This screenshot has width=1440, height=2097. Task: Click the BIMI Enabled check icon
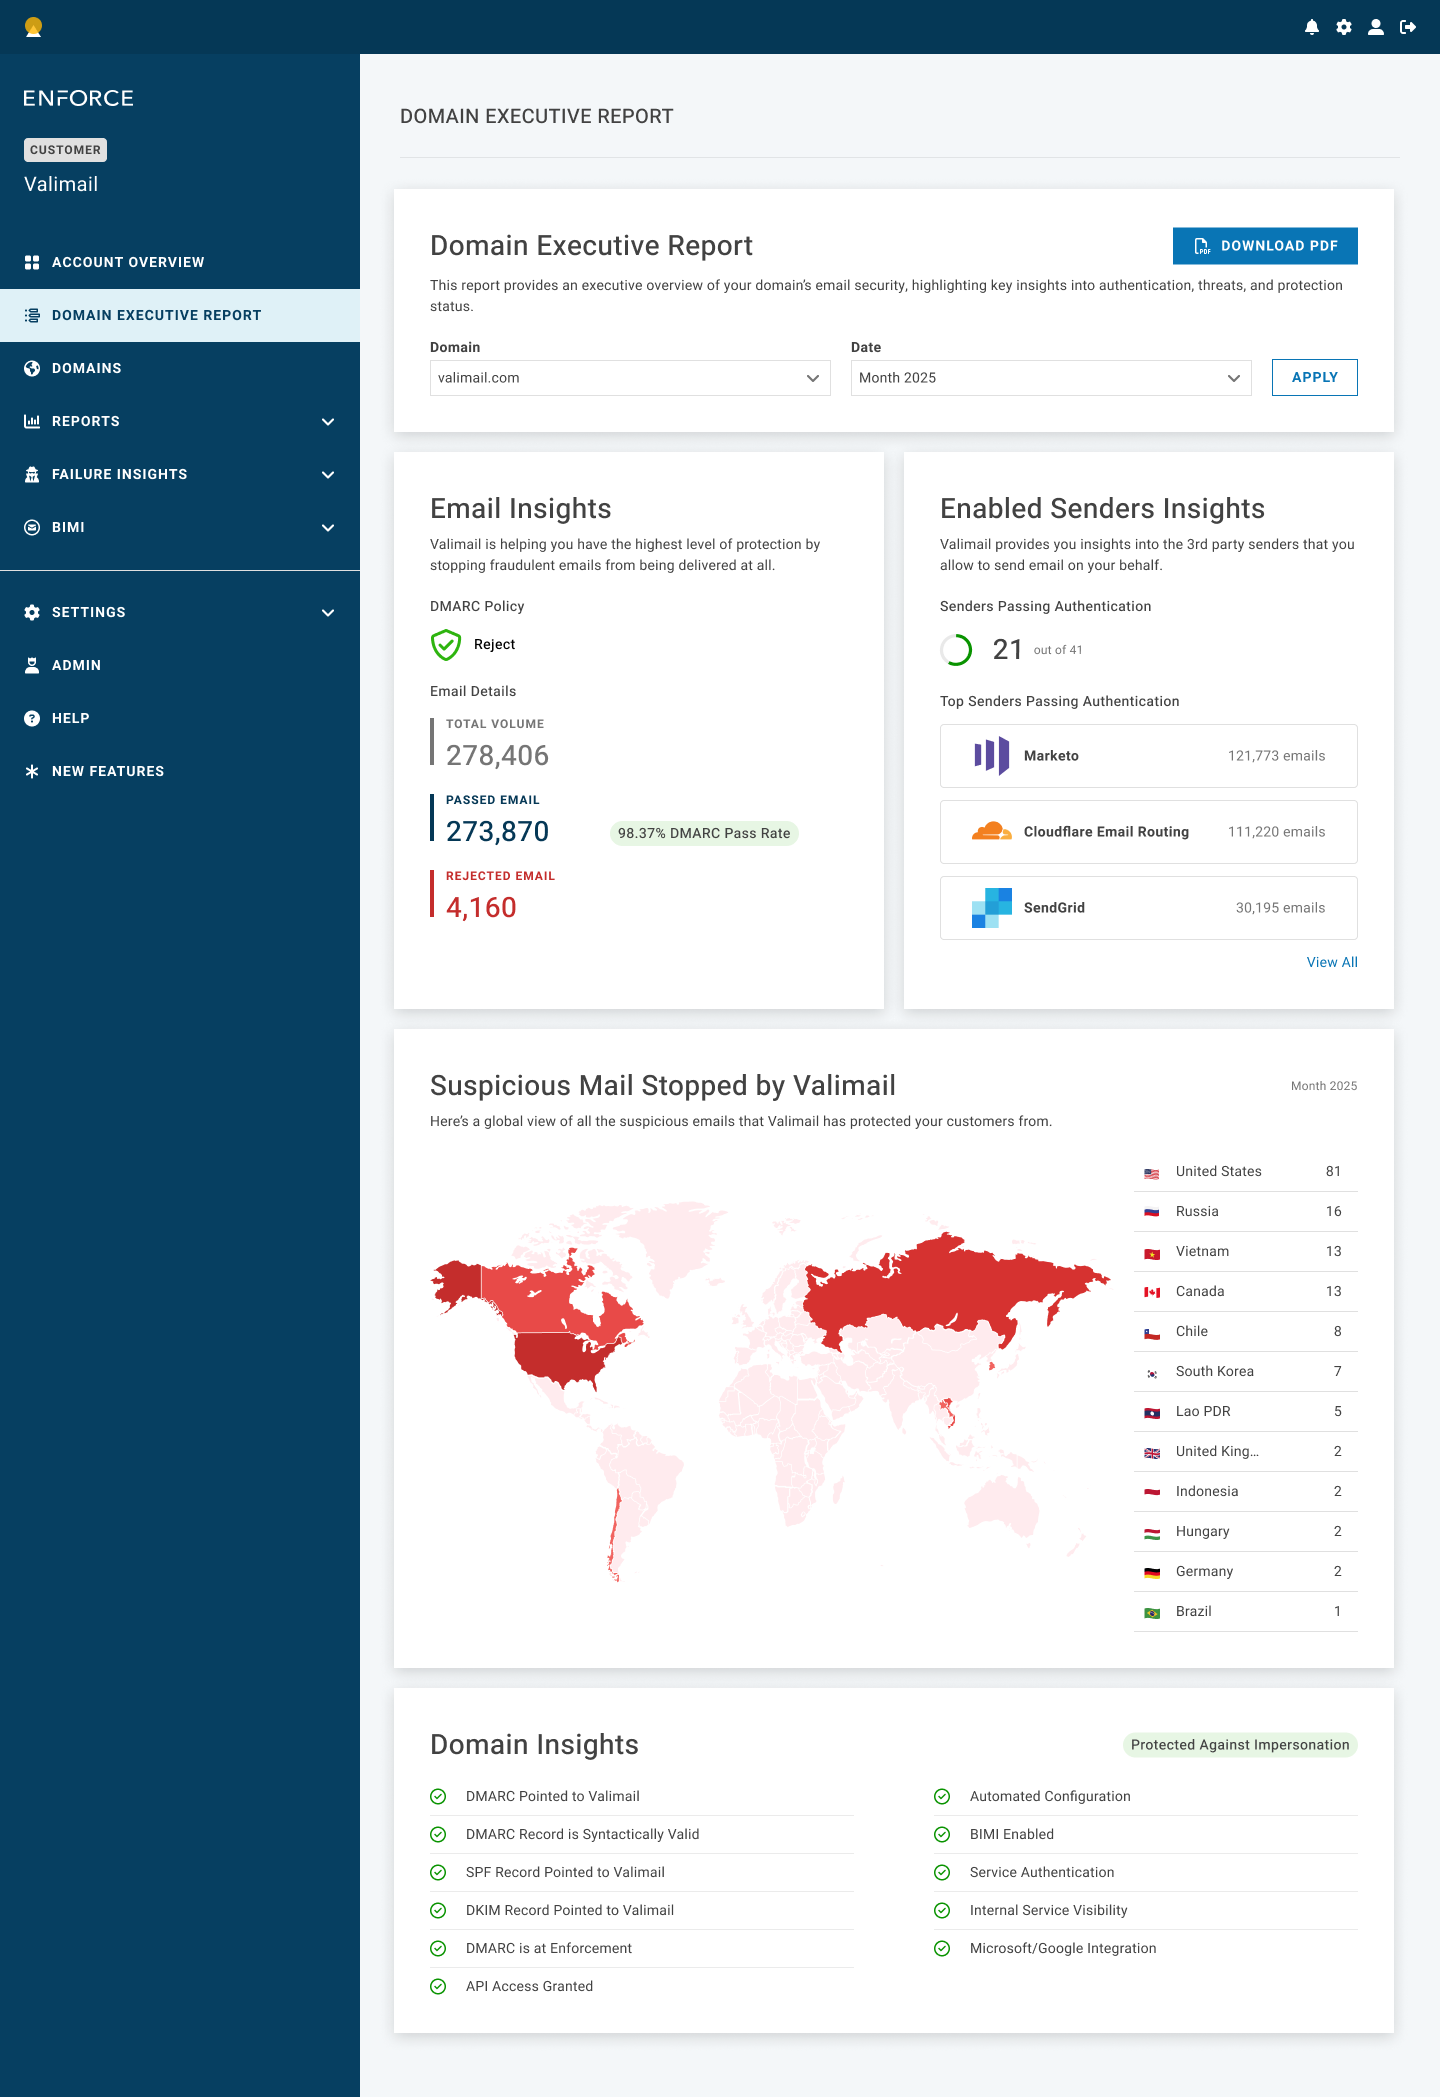click(942, 1835)
